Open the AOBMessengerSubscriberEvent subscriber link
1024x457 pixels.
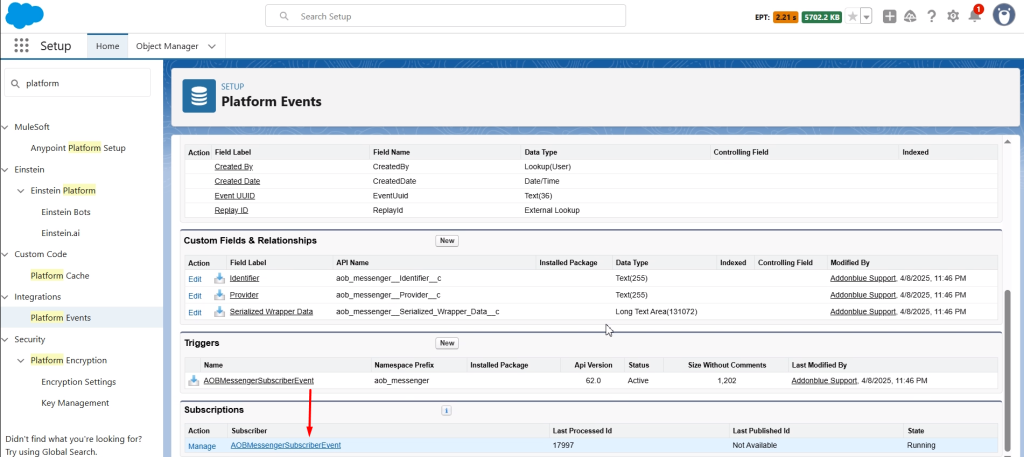click(x=285, y=445)
